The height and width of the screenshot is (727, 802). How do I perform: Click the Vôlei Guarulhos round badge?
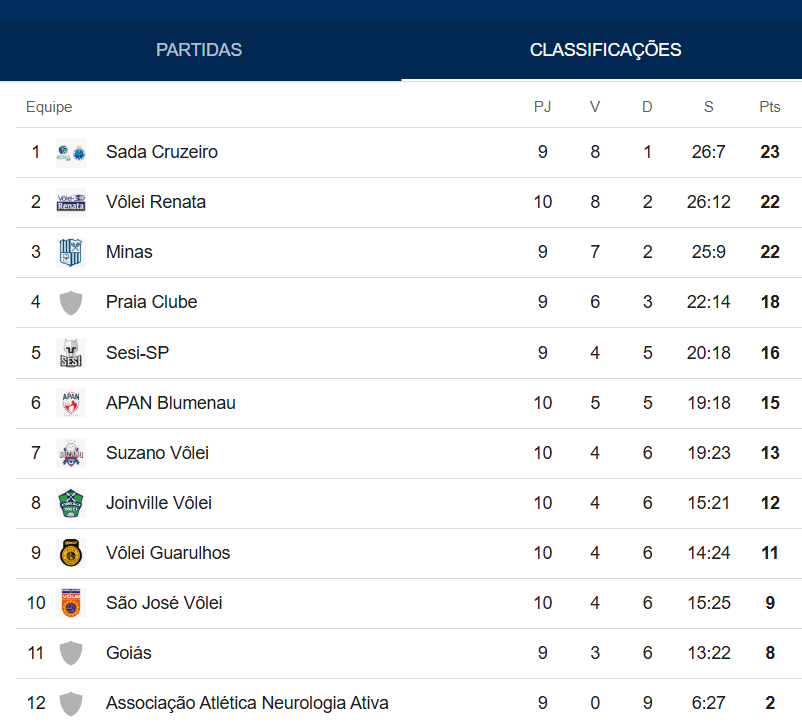coord(71,553)
